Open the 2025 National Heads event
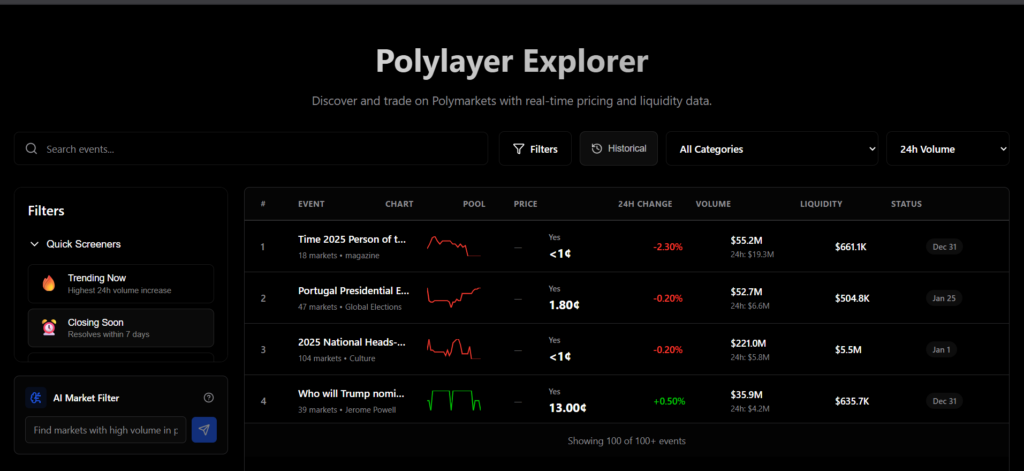1024x471 pixels. [352, 342]
